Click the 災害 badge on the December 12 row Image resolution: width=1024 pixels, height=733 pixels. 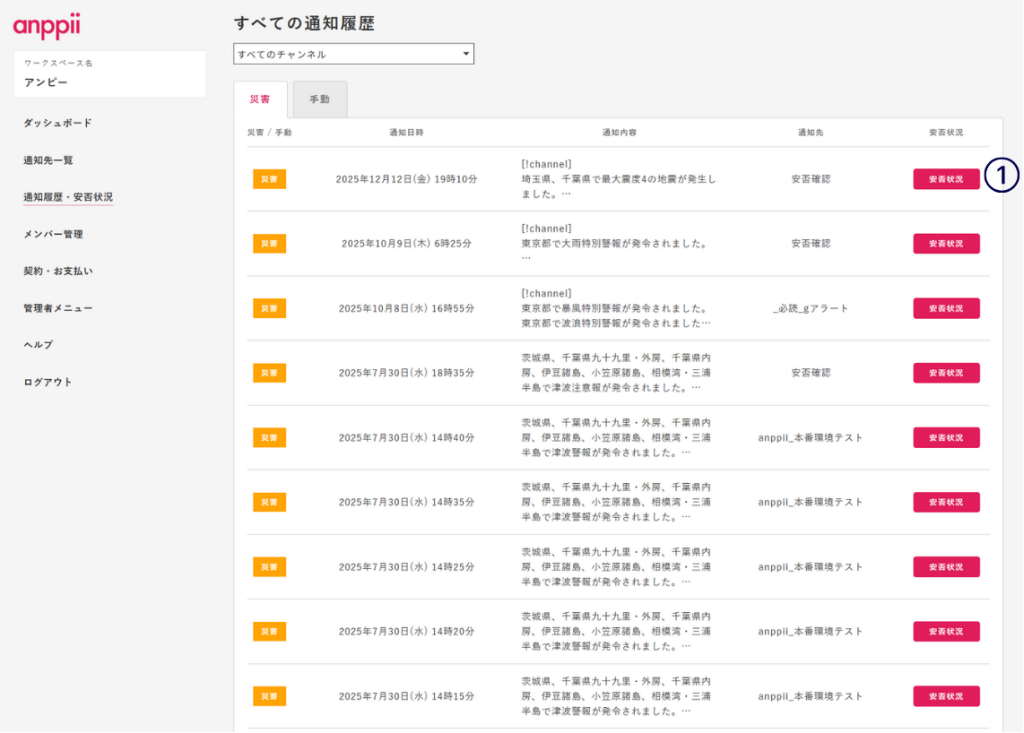tap(269, 179)
